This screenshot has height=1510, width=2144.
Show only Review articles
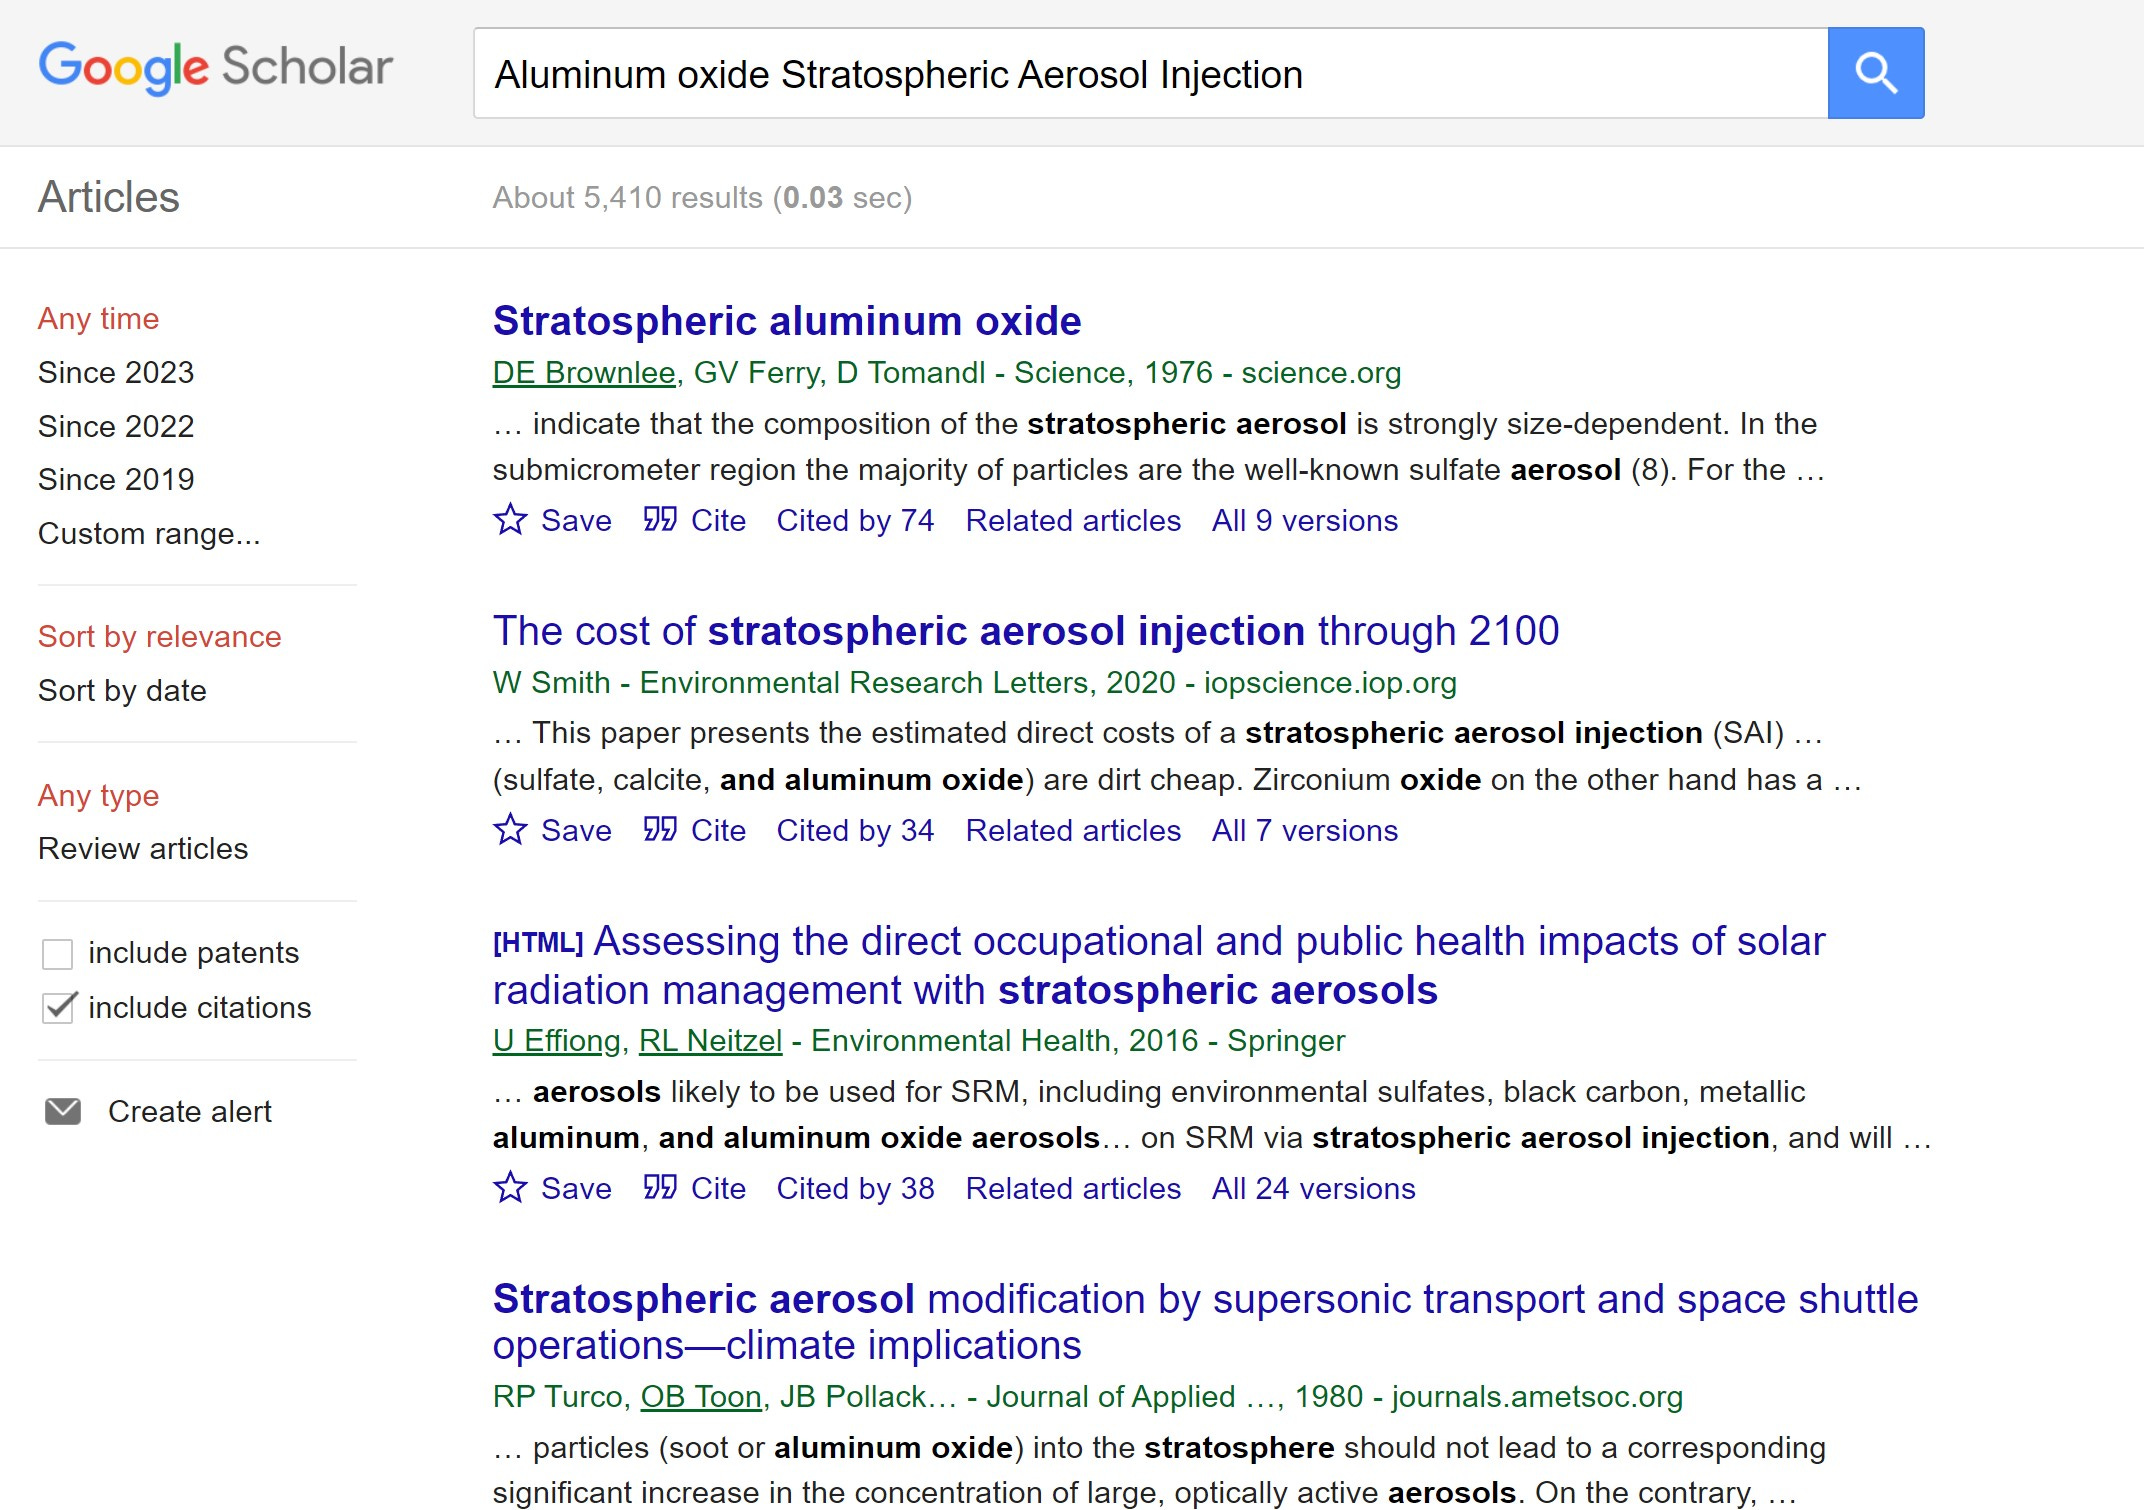(x=143, y=848)
